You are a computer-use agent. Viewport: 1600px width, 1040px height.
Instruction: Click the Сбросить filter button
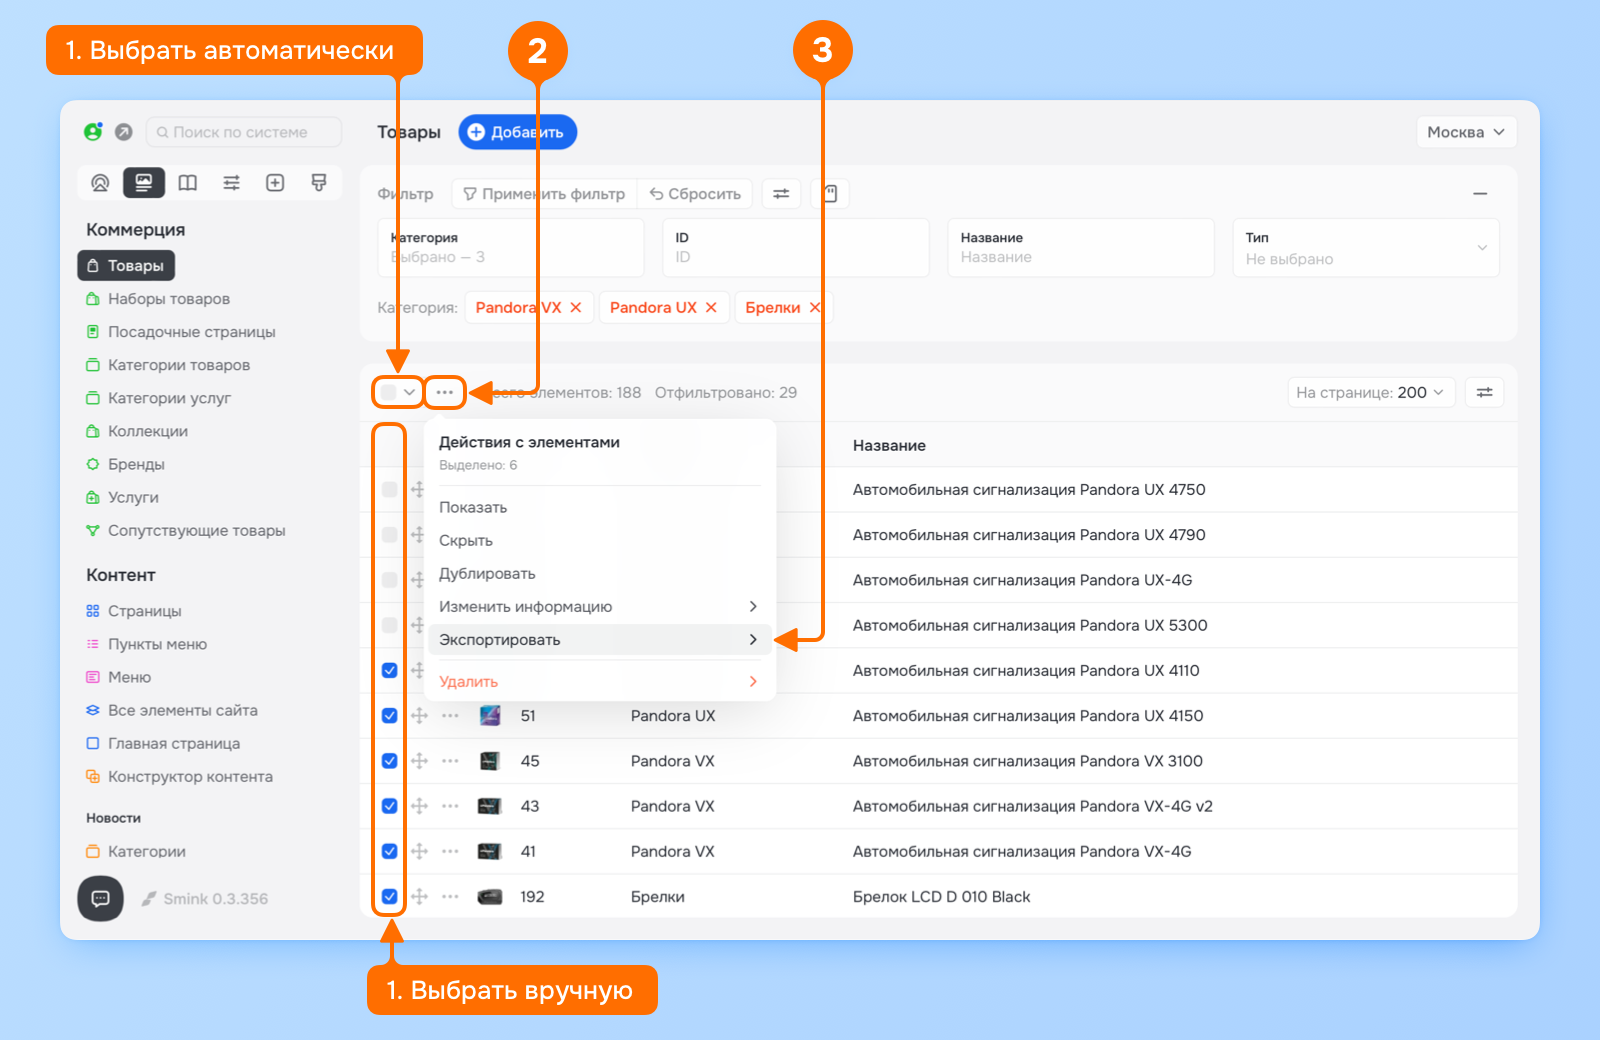[x=695, y=194]
